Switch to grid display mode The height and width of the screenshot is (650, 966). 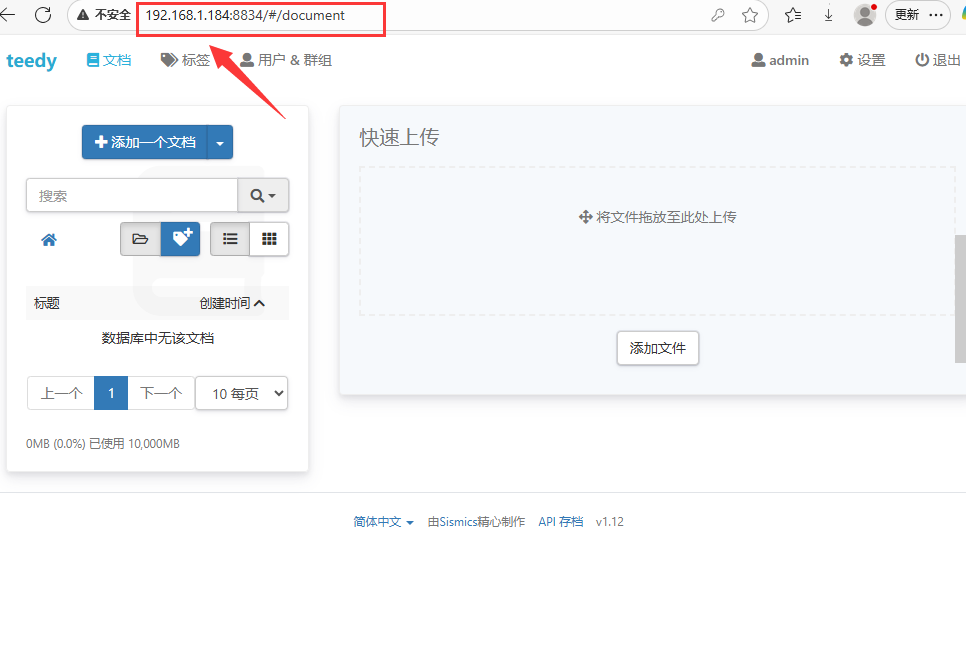pyautogui.click(x=269, y=239)
